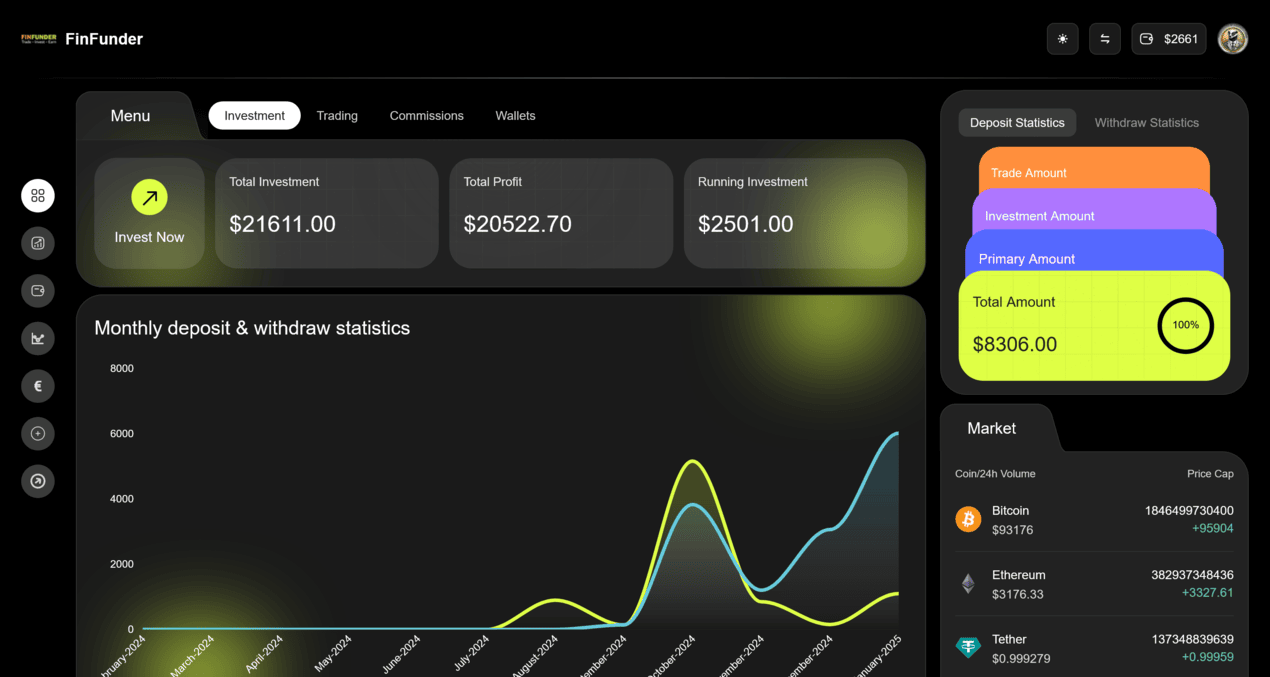The height and width of the screenshot is (677, 1270).
Task: Switch to the Trading tab
Action: click(337, 116)
